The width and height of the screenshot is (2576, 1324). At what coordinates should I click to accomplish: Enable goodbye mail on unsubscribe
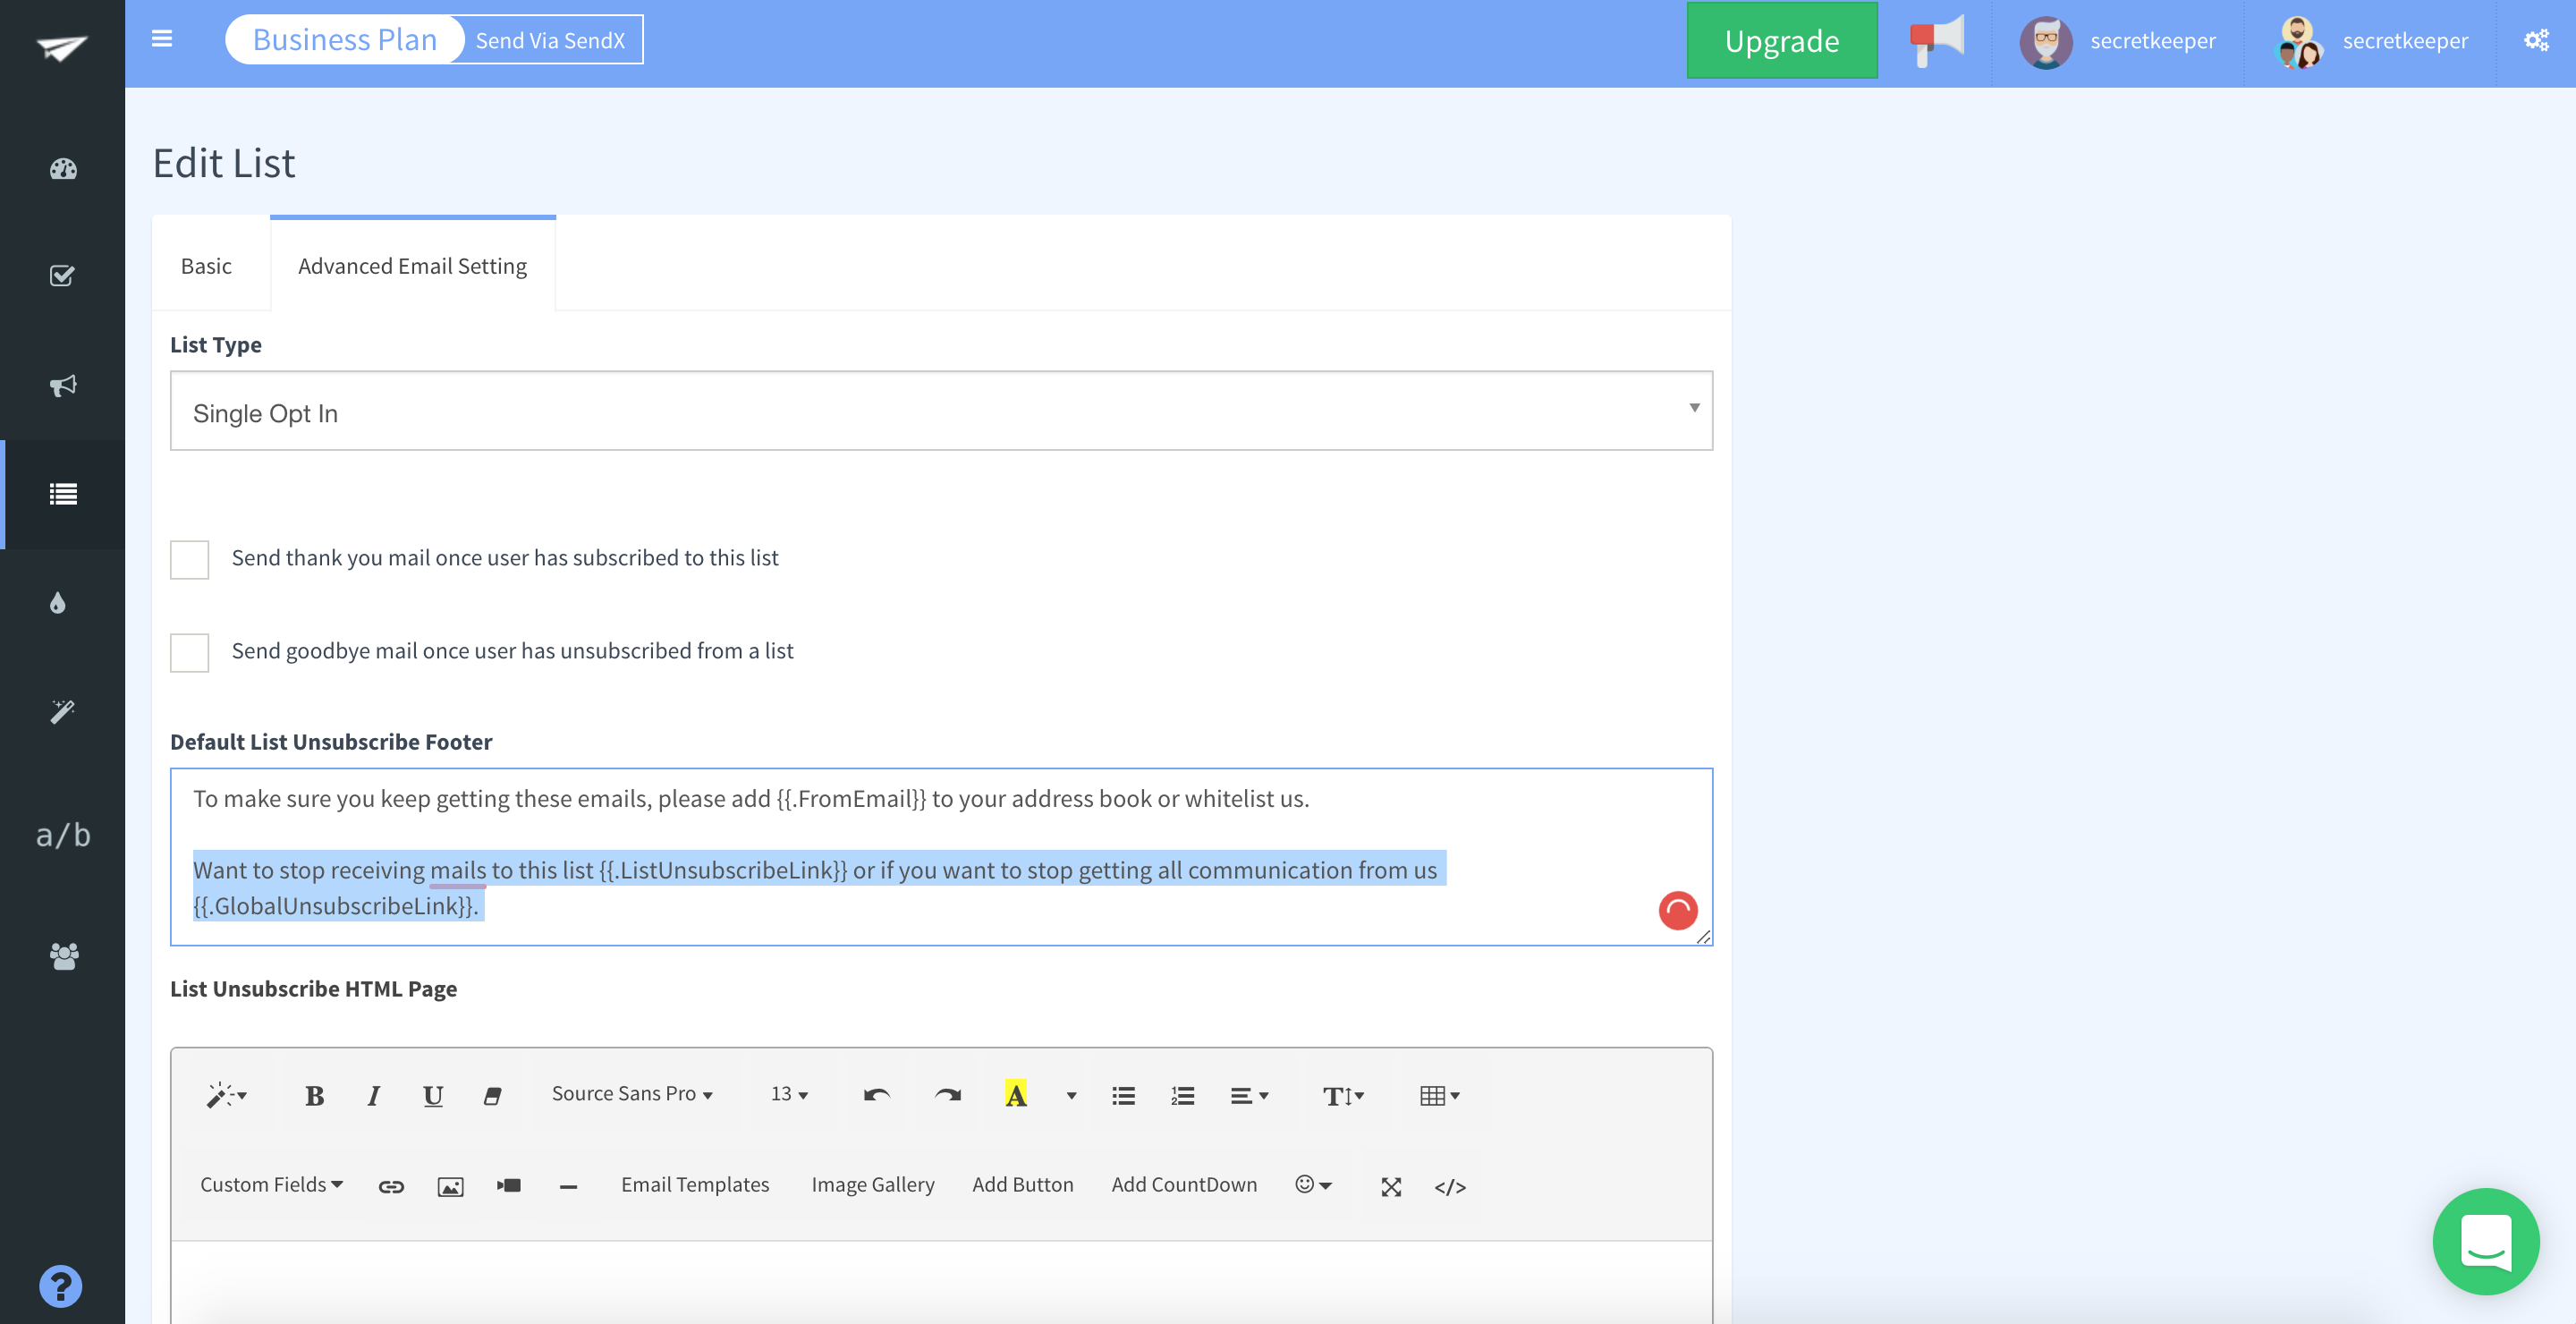click(x=189, y=652)
